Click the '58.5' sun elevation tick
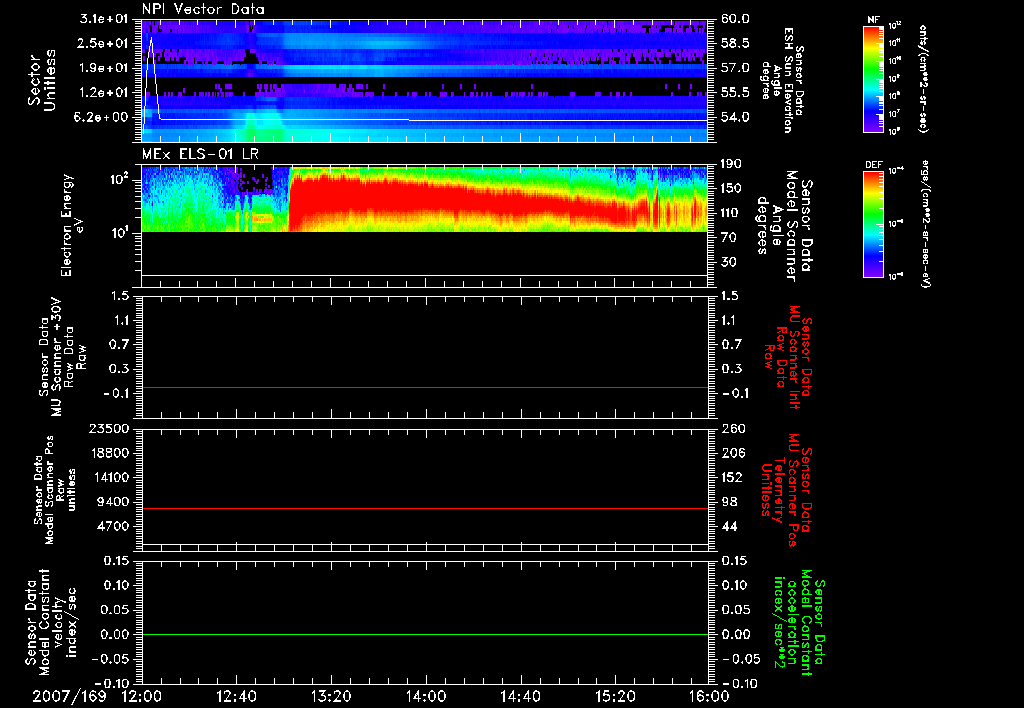This screenshot has height=708, width=1024. pyautogui.click(x=735, y=43)
